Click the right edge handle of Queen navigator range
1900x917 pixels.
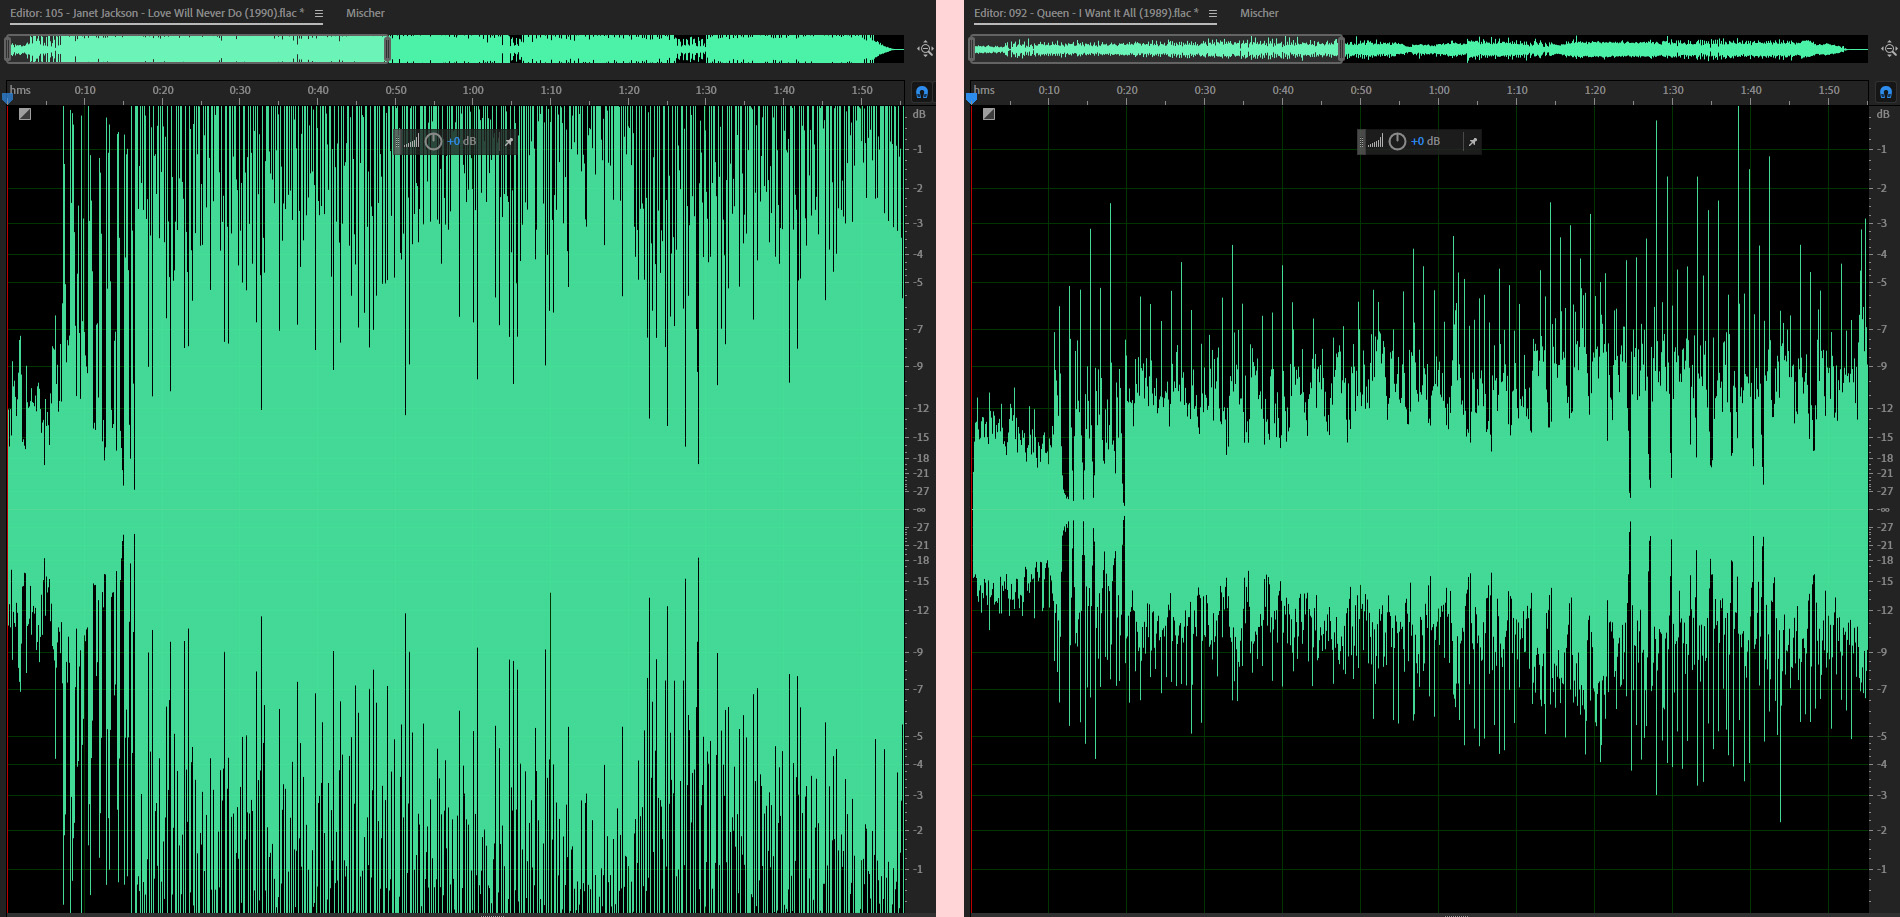pos(1341,49)
